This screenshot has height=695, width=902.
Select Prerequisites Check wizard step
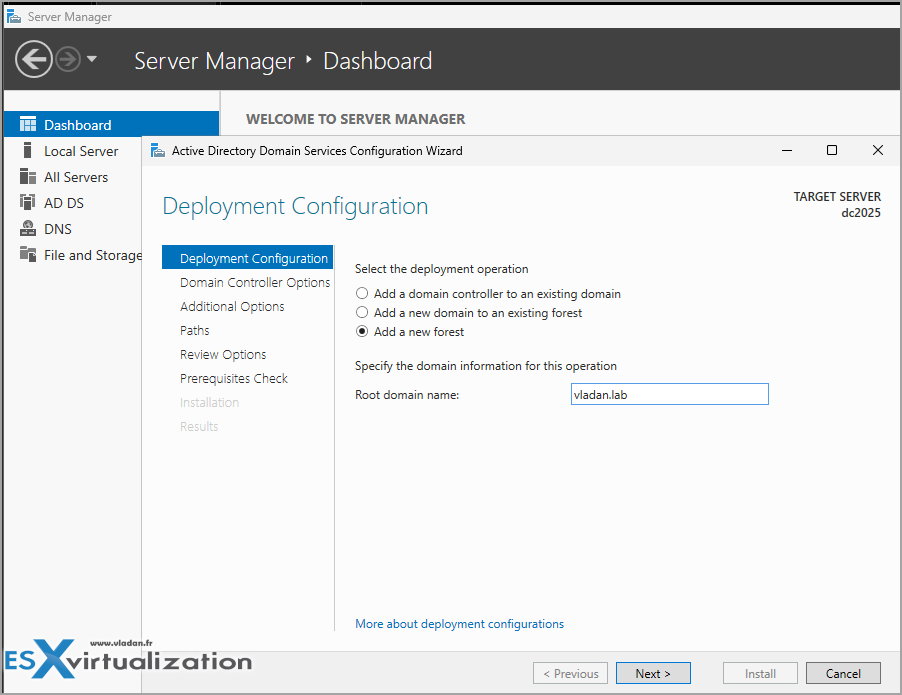234,379
